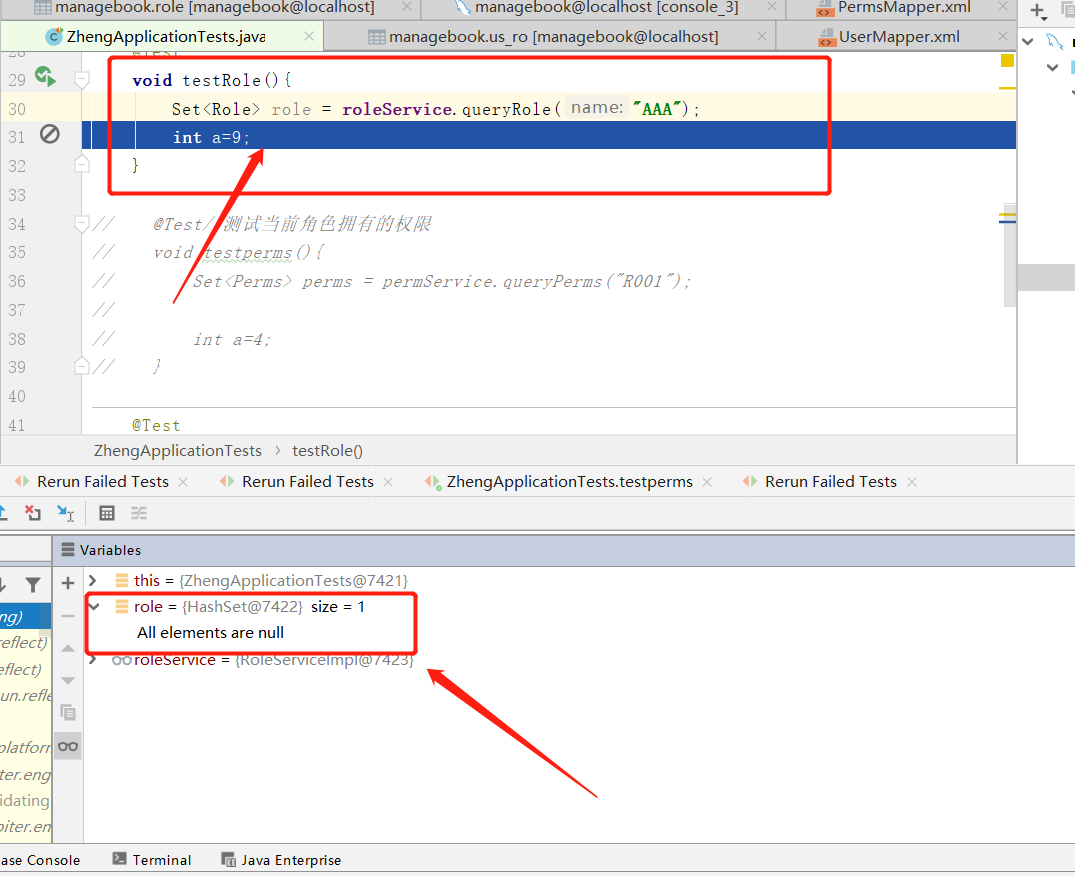The height and width of the screenshot is (876, 1075).
Task: Close the managebook.us_ro tab
Action: (x=762, y=36)
